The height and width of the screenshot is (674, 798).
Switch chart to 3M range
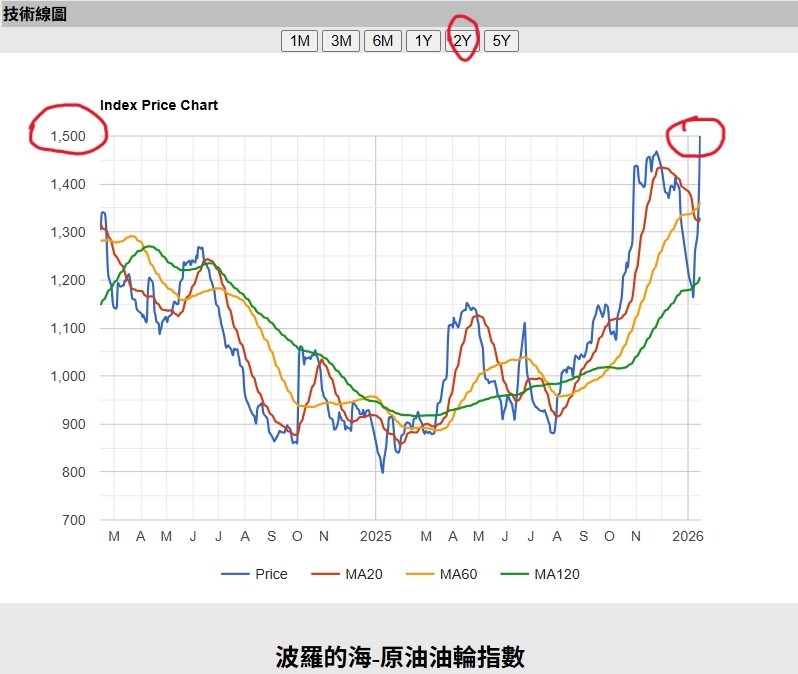tap(341, 41)
